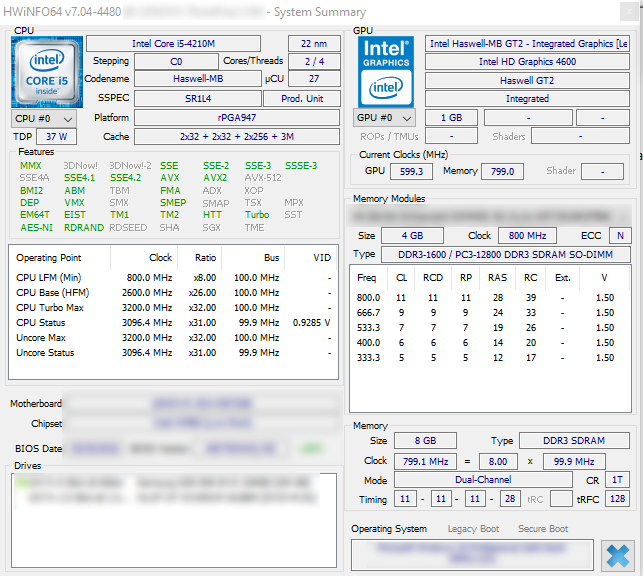Click the 37 W TDP value

[x=56, y=137]
